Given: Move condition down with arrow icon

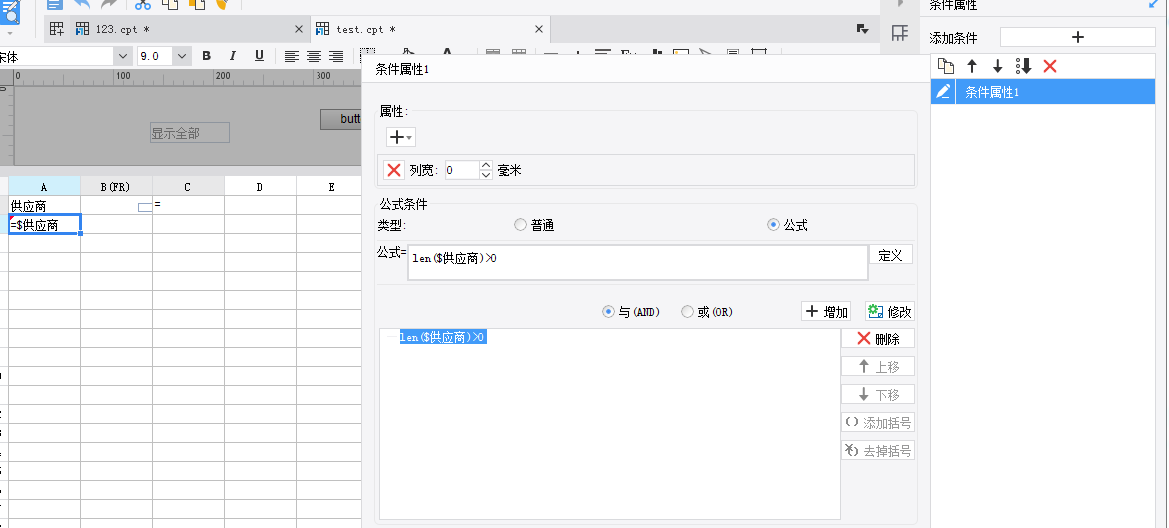Looking at the screenshot, I should point(997,66).
